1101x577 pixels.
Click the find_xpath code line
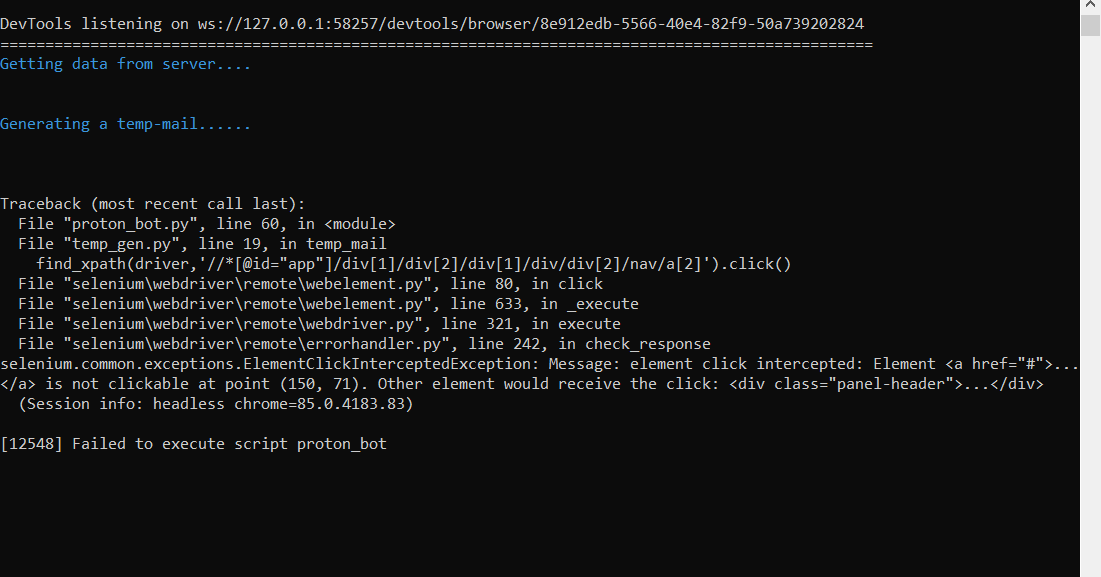pyautogui.click(x=414, y=264)
